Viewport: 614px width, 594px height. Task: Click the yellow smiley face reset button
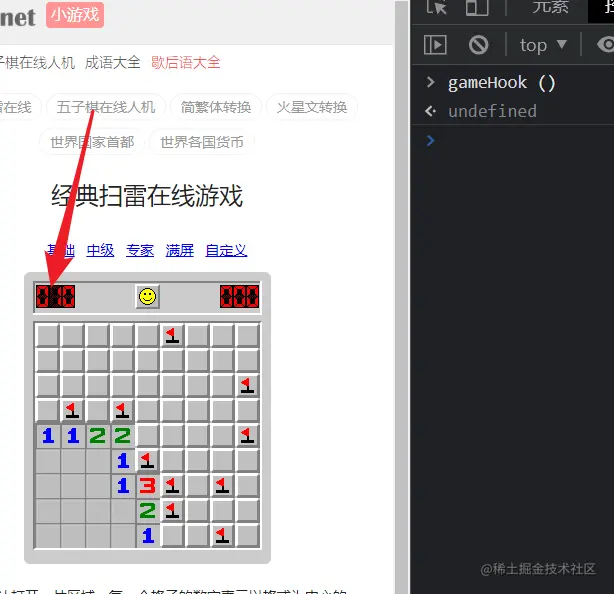click(x=148, y=296)
